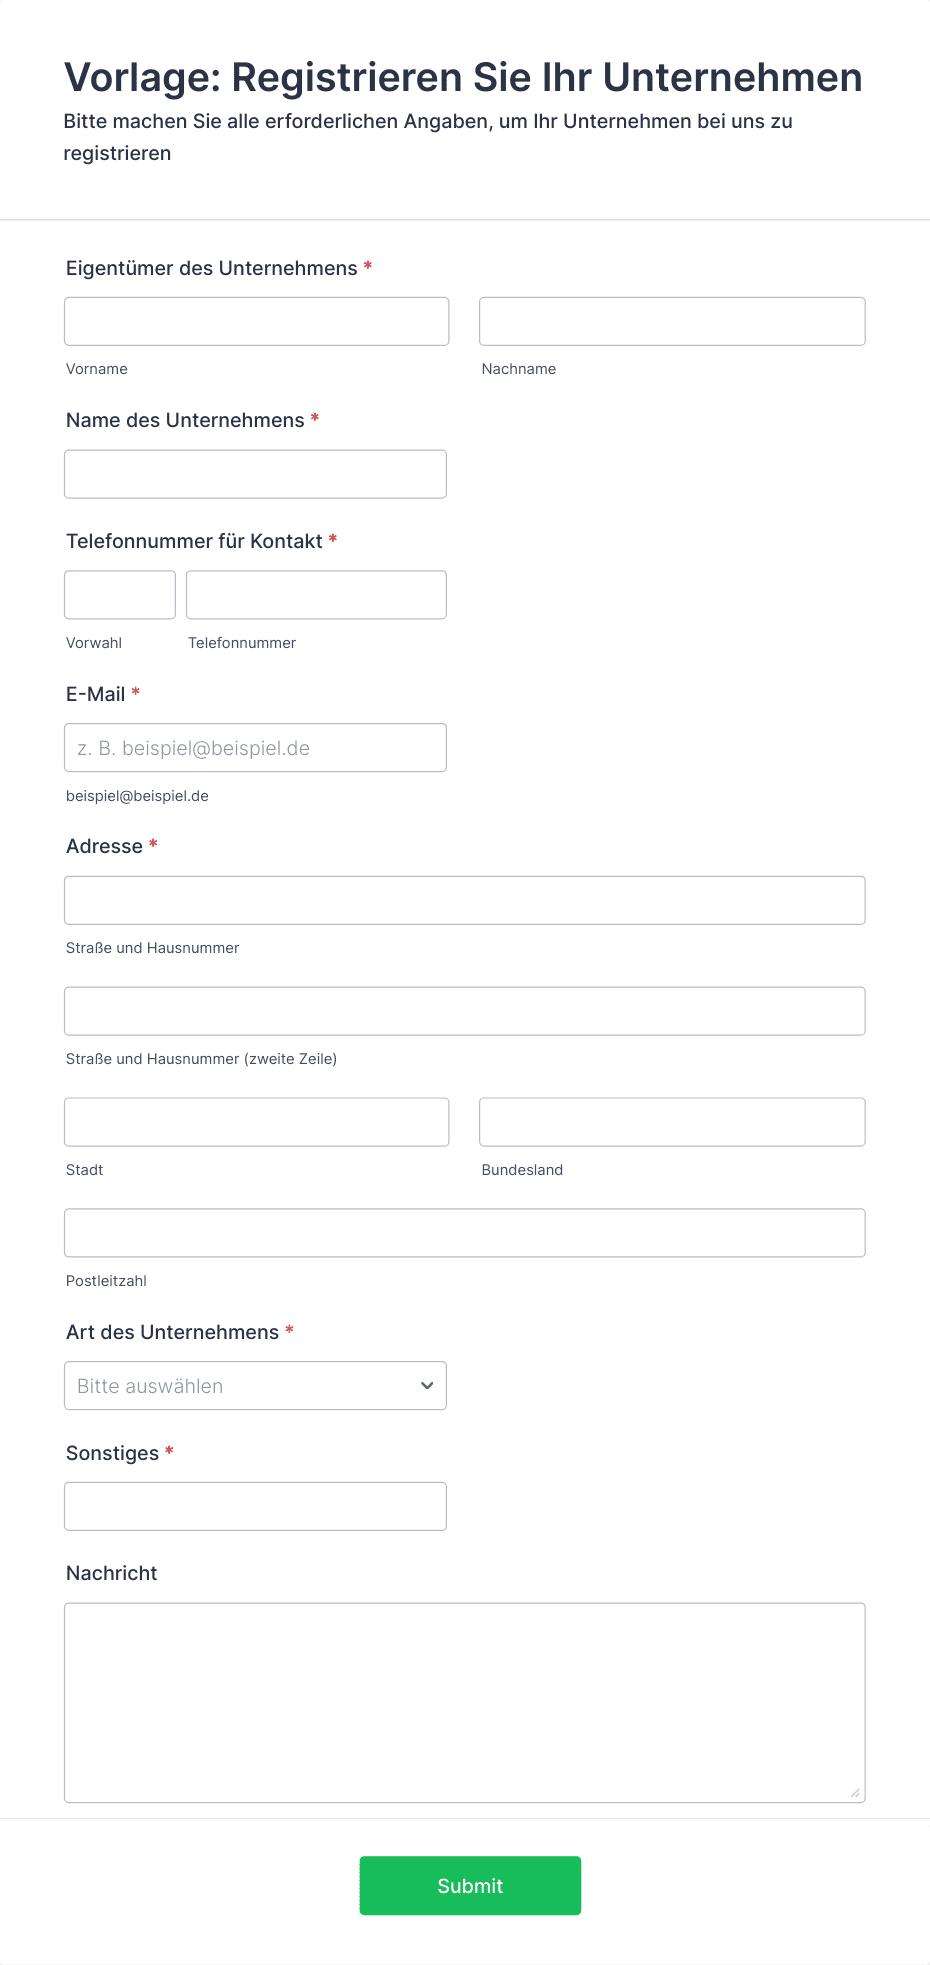Screen dimensions: 930x1965
Task: Click the form title heading
Action: click(463, 77)
